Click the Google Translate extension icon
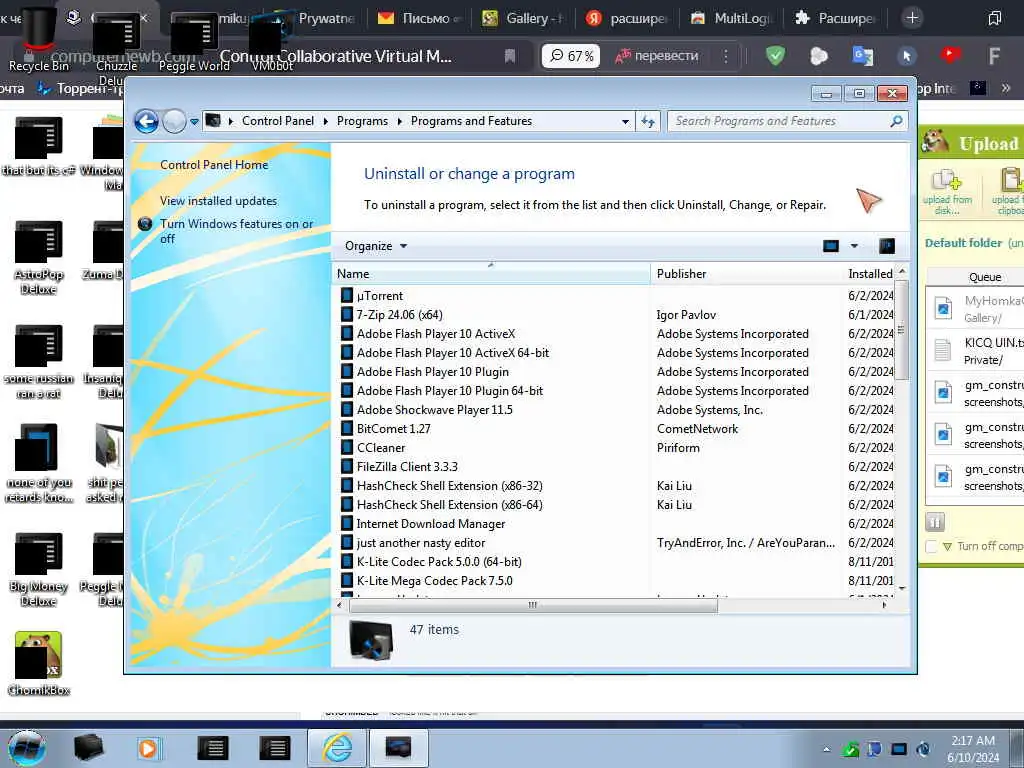Viewport: 1024px width, 768px height. [x=863, y=56]
